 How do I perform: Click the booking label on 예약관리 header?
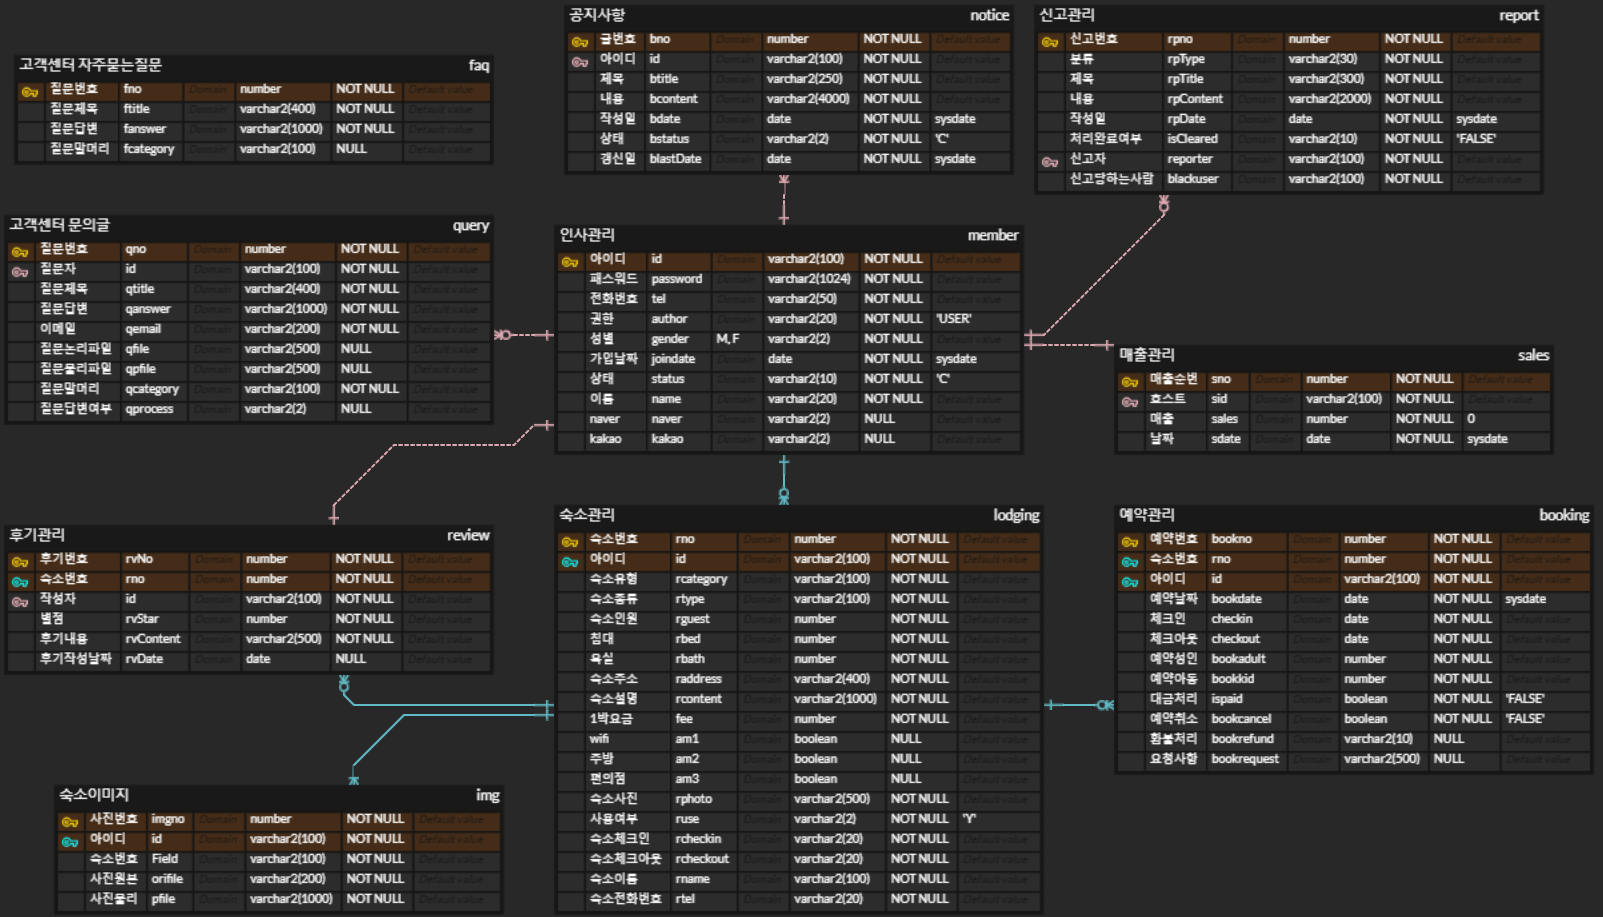tap(1566, 515)
